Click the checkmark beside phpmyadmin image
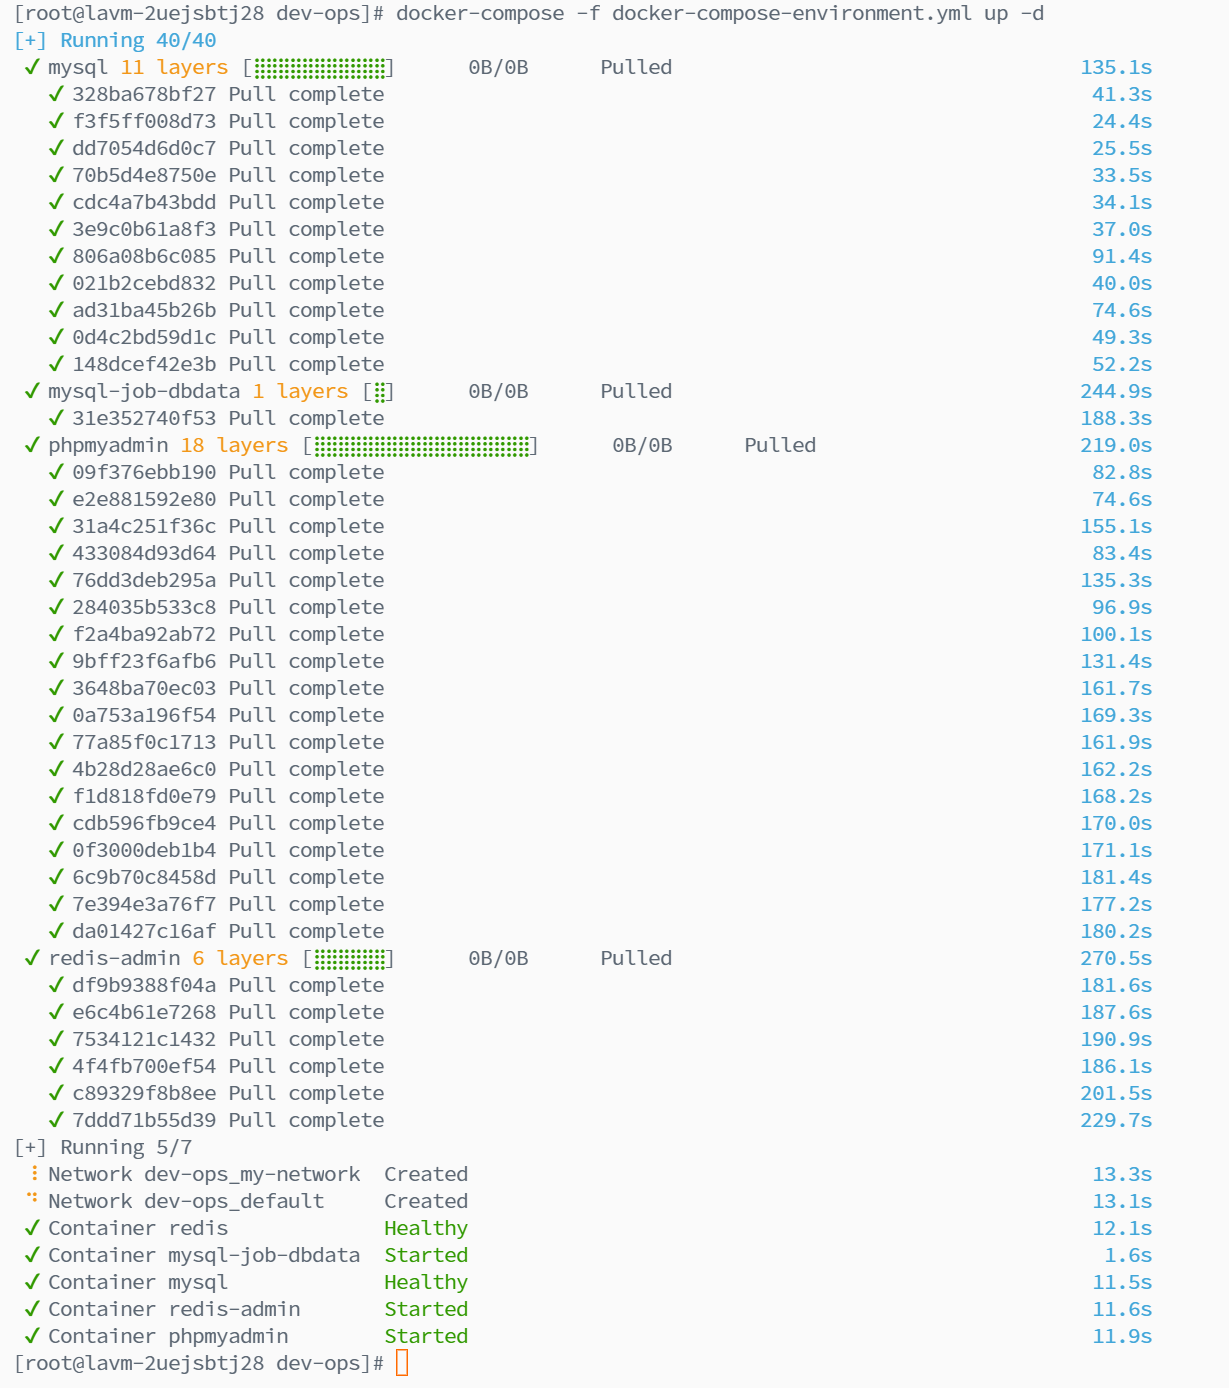Viewport: 1229px width, 1388px height. click(x=32, y=446)
